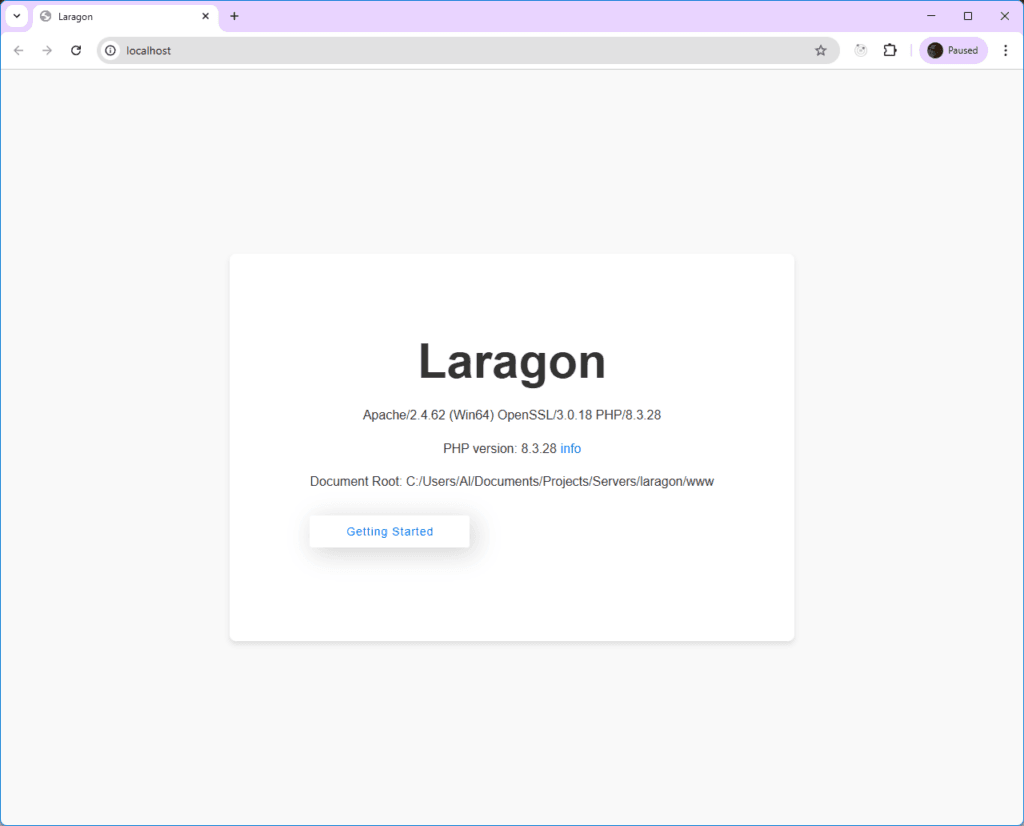Click the forward navigation arrow
This screenshot has width=1024, height=826.
[47, 50]
